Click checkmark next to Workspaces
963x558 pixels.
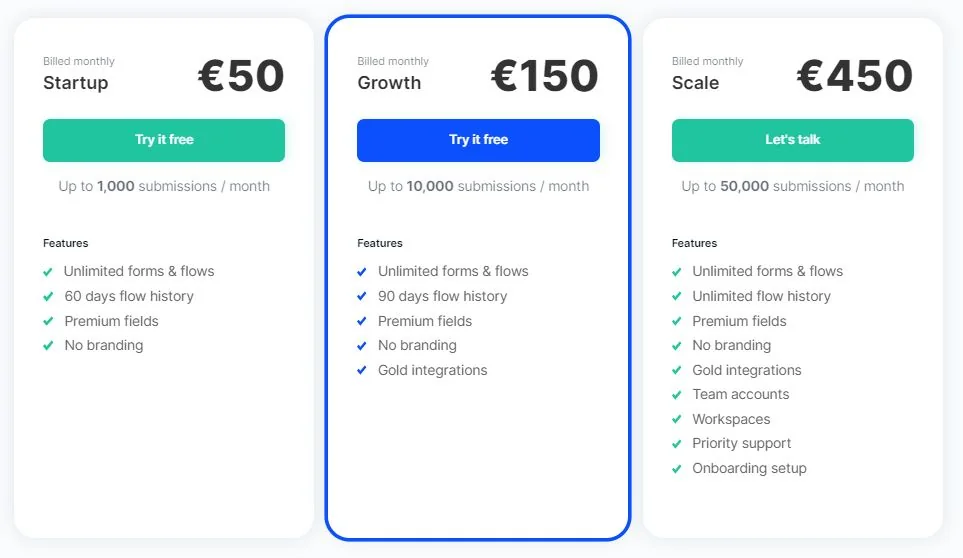coord(677,420)
